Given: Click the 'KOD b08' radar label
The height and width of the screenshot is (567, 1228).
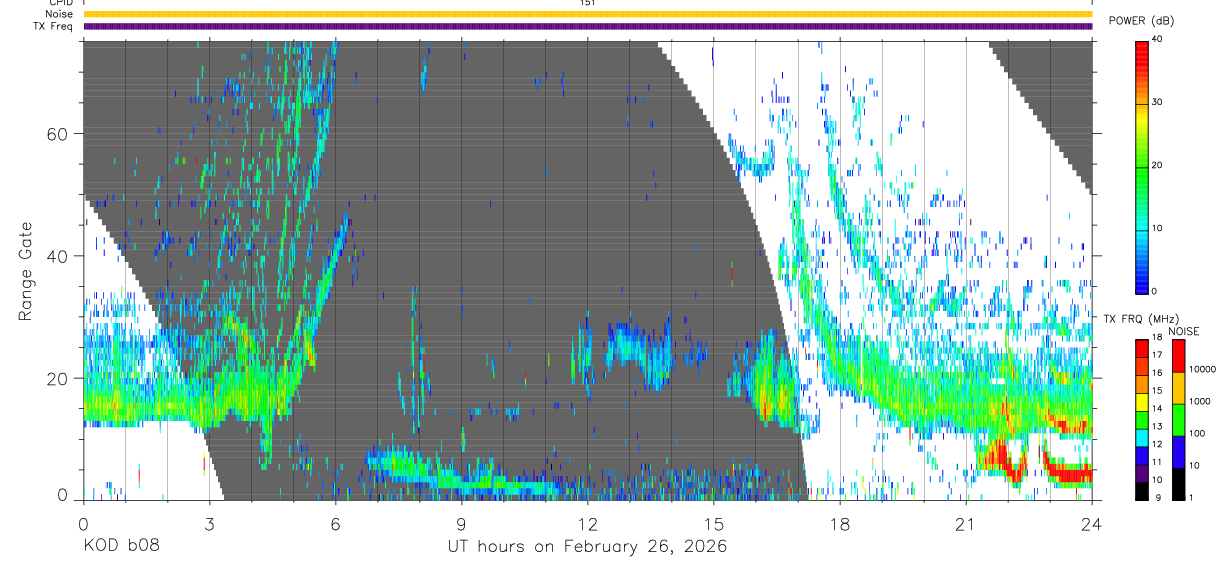Looking at the screenshot, I should (120, 547).
